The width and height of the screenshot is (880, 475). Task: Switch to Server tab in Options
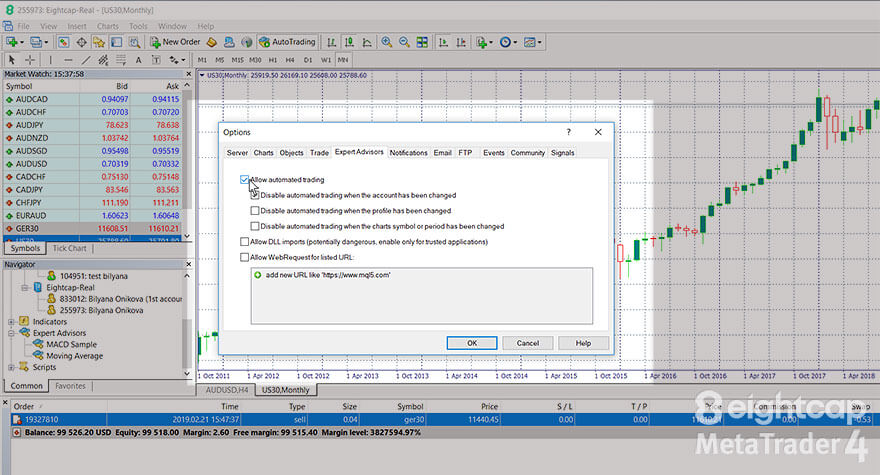pyautogui.click(x=237, y=153)
